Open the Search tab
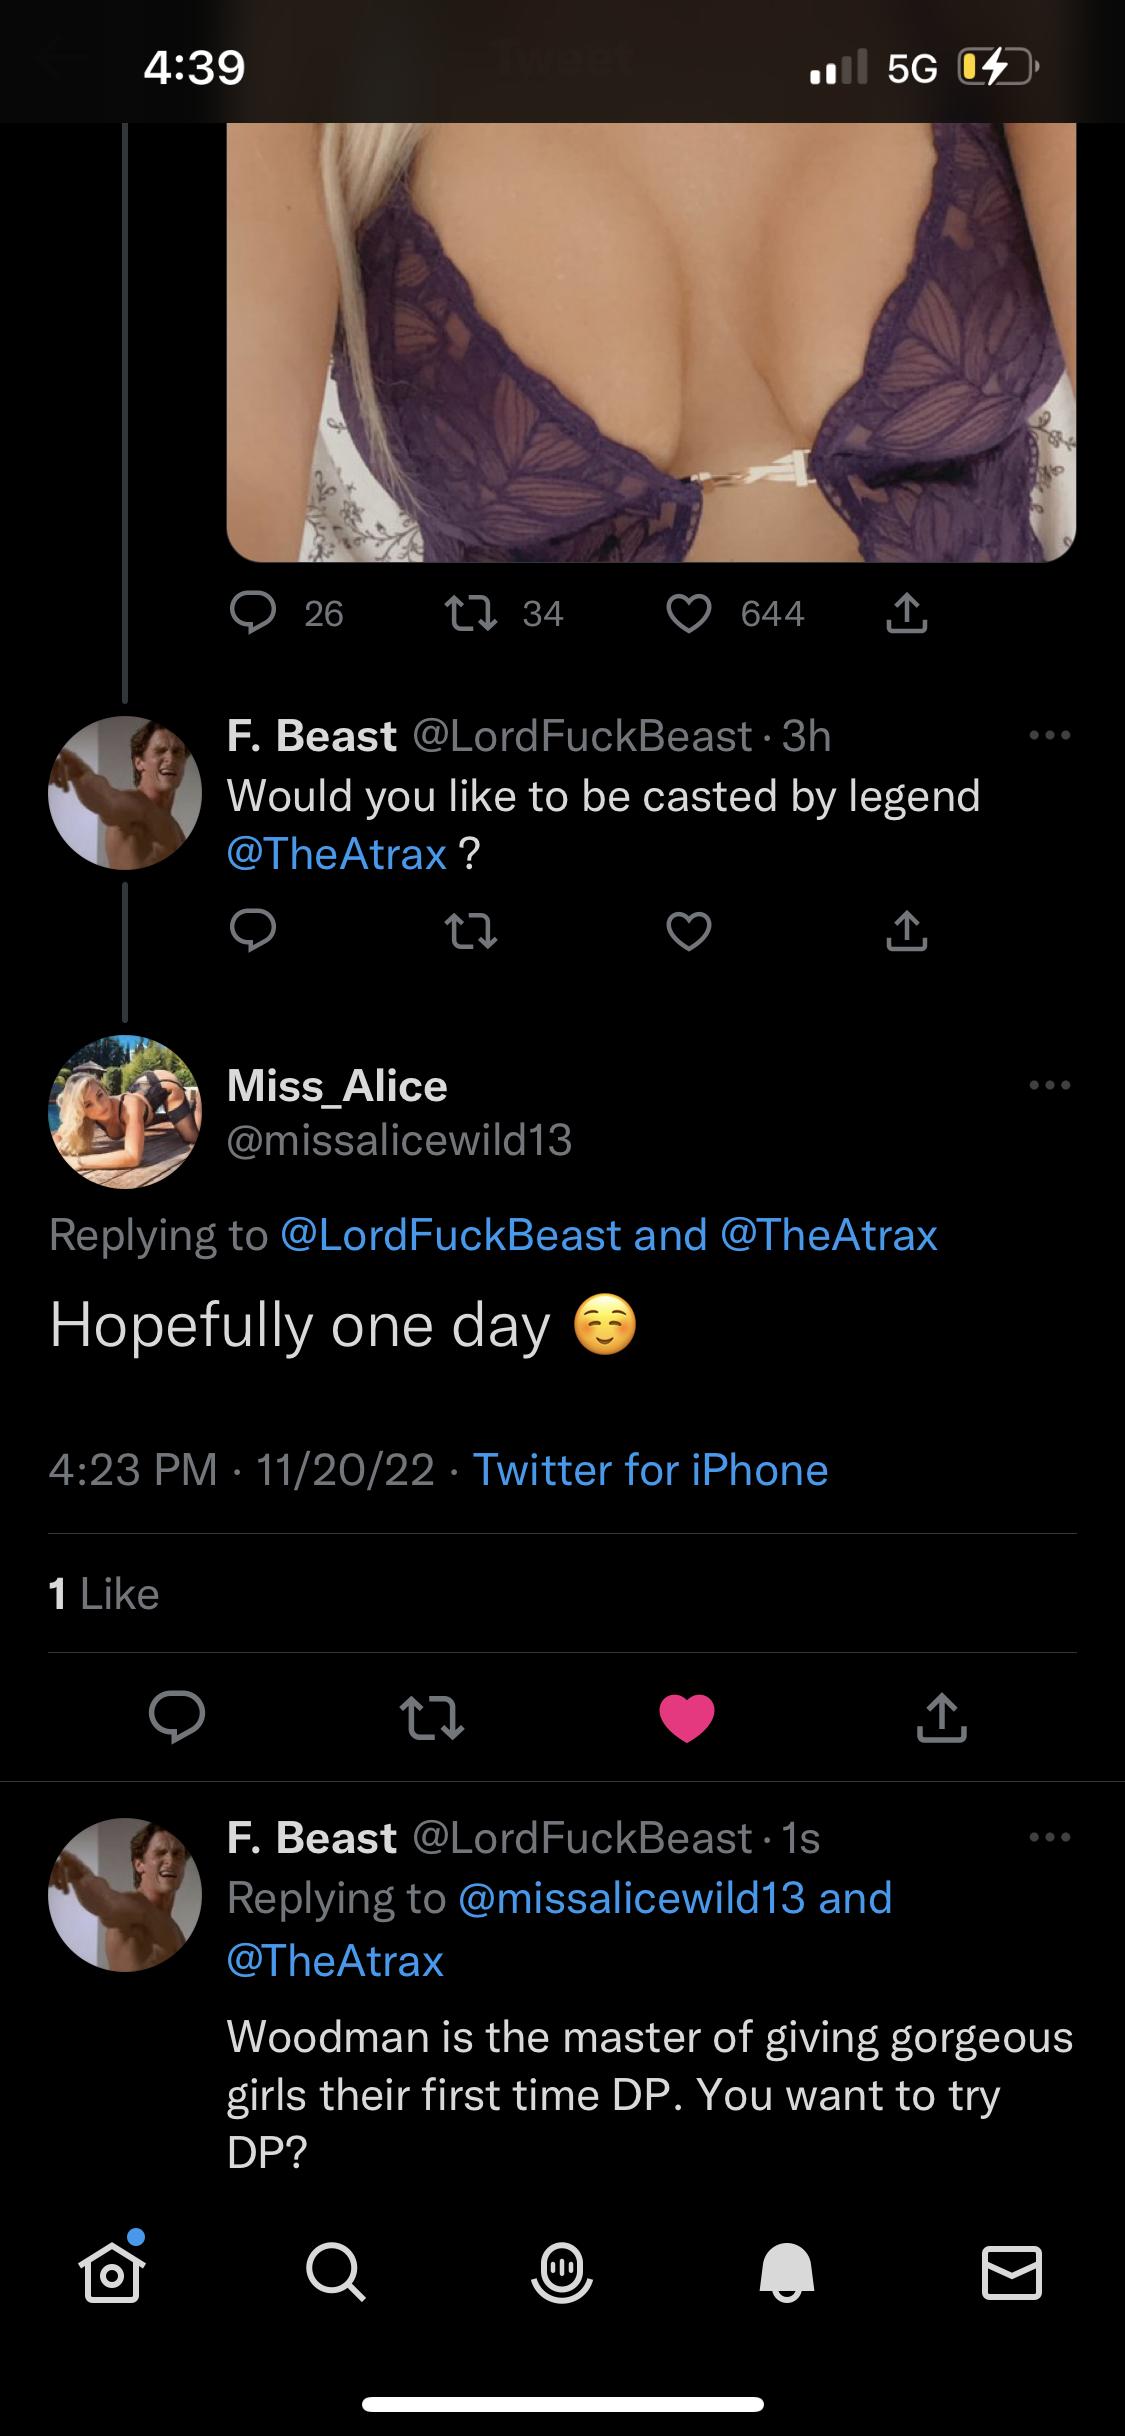The image size is (1125, 2436). click(x=336, y=2272)
